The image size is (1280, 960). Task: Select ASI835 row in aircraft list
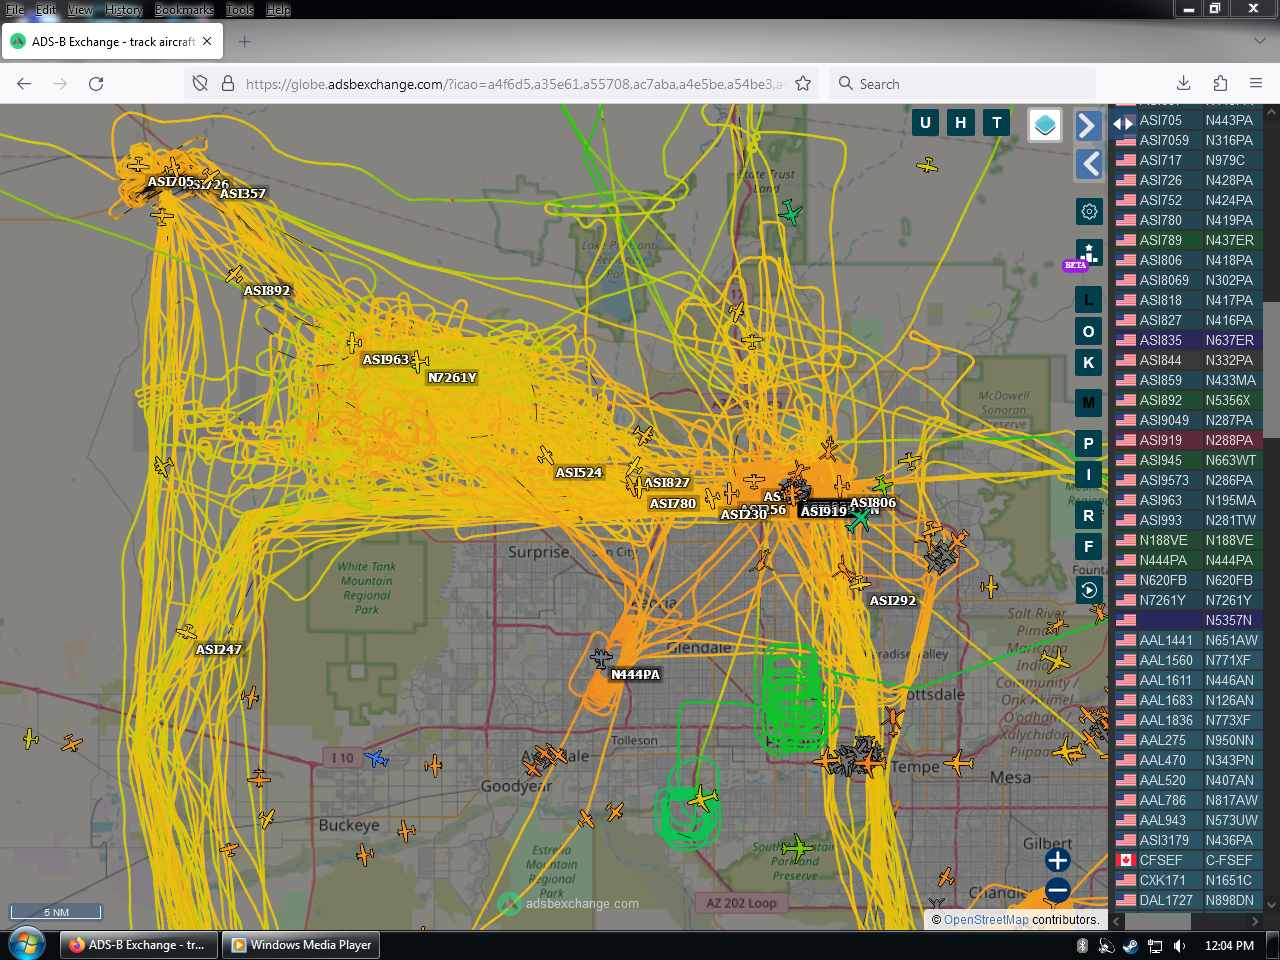[x=1188, y=340]
